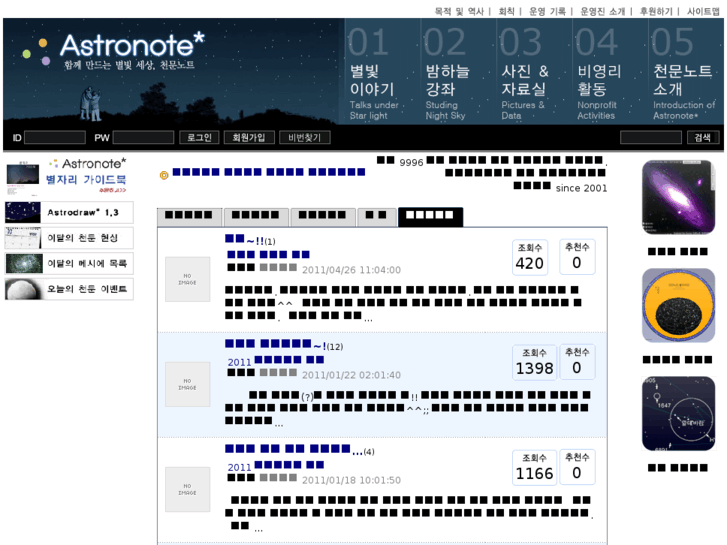Click the timestamp 2011/01/22 02:01:40
The image size is (727, 545).
pos(351,375)
